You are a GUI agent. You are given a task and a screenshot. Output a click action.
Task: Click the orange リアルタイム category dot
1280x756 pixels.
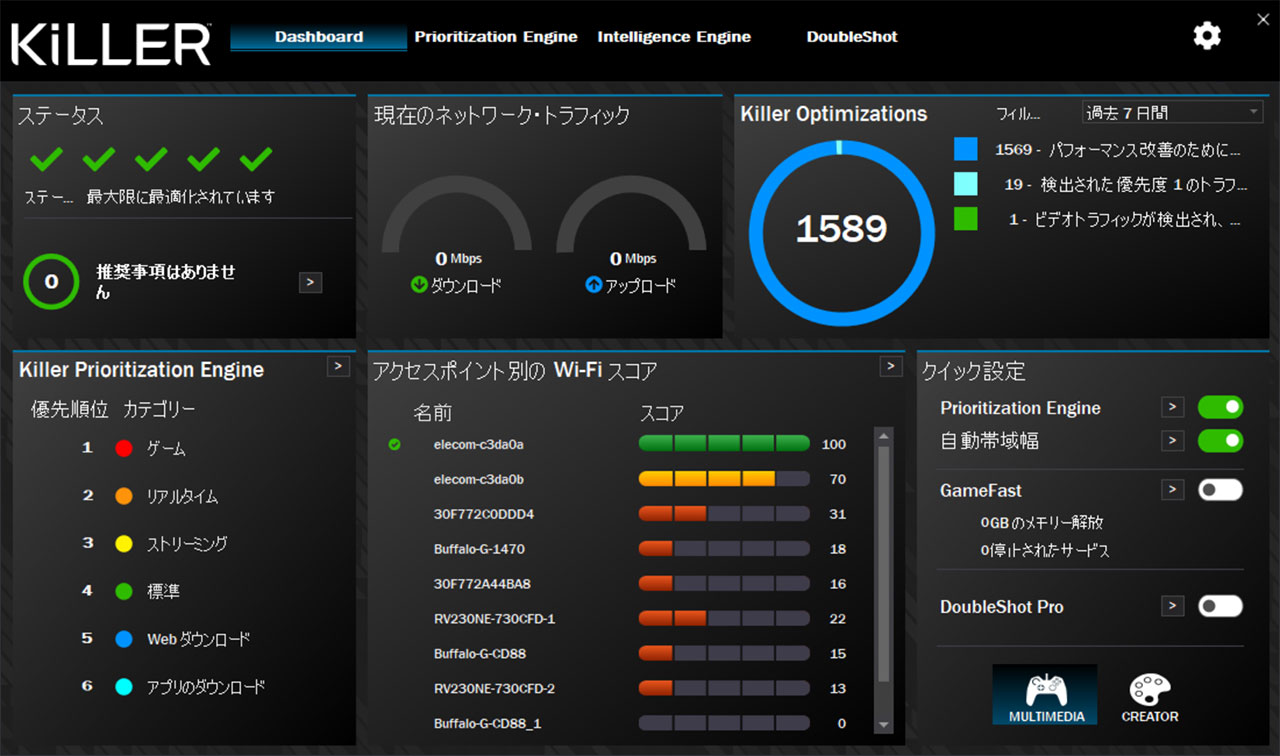[124, 496]
